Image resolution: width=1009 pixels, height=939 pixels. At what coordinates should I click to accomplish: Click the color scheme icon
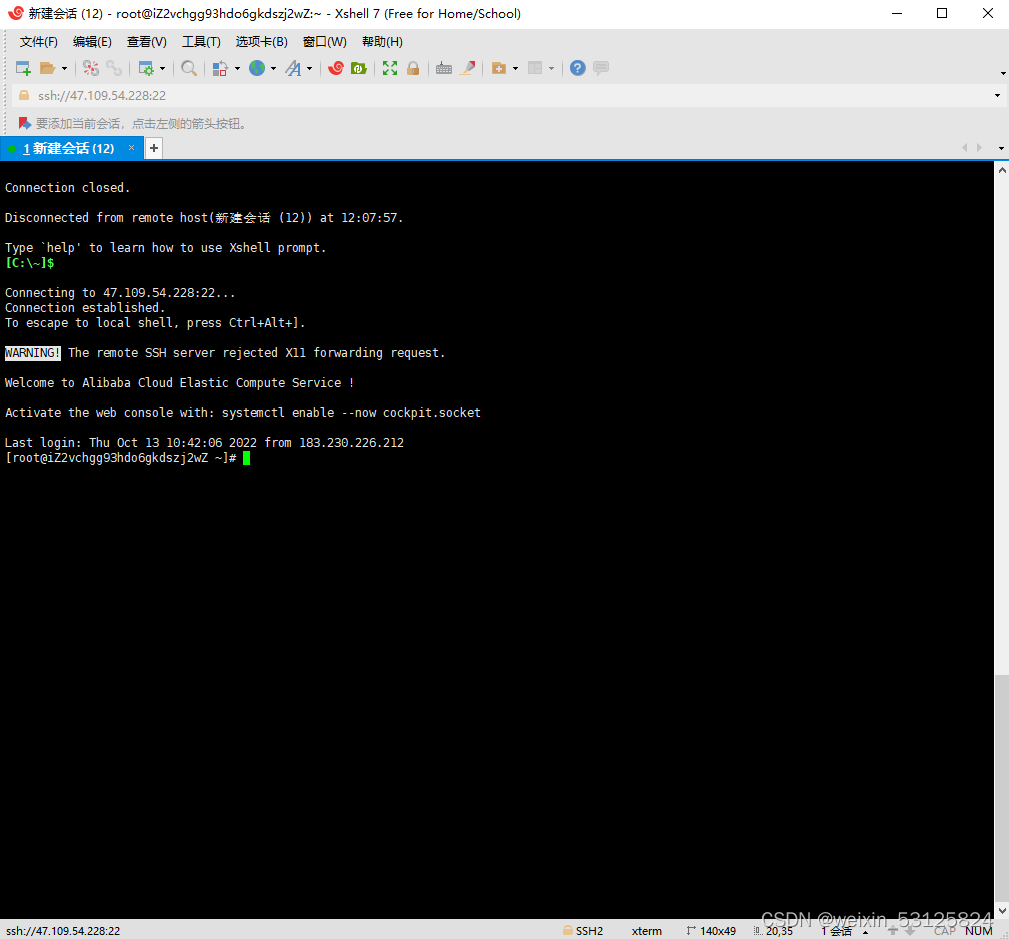point(221,68)
